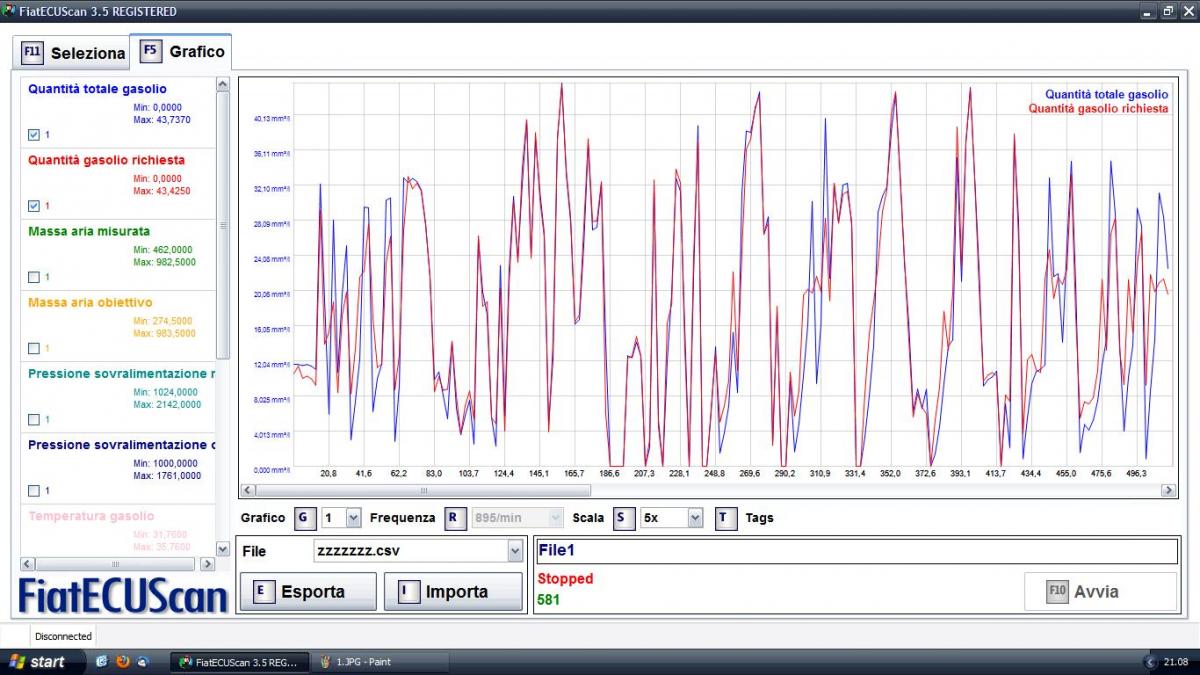
Task: Click the parameter list left scroll arrow
Action: click(x=27, y=563)
